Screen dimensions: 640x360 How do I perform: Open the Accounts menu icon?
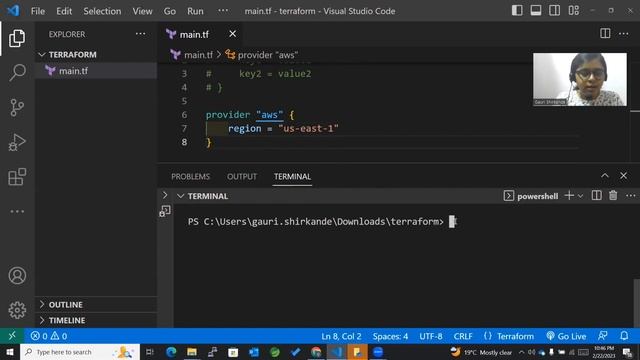17,276
